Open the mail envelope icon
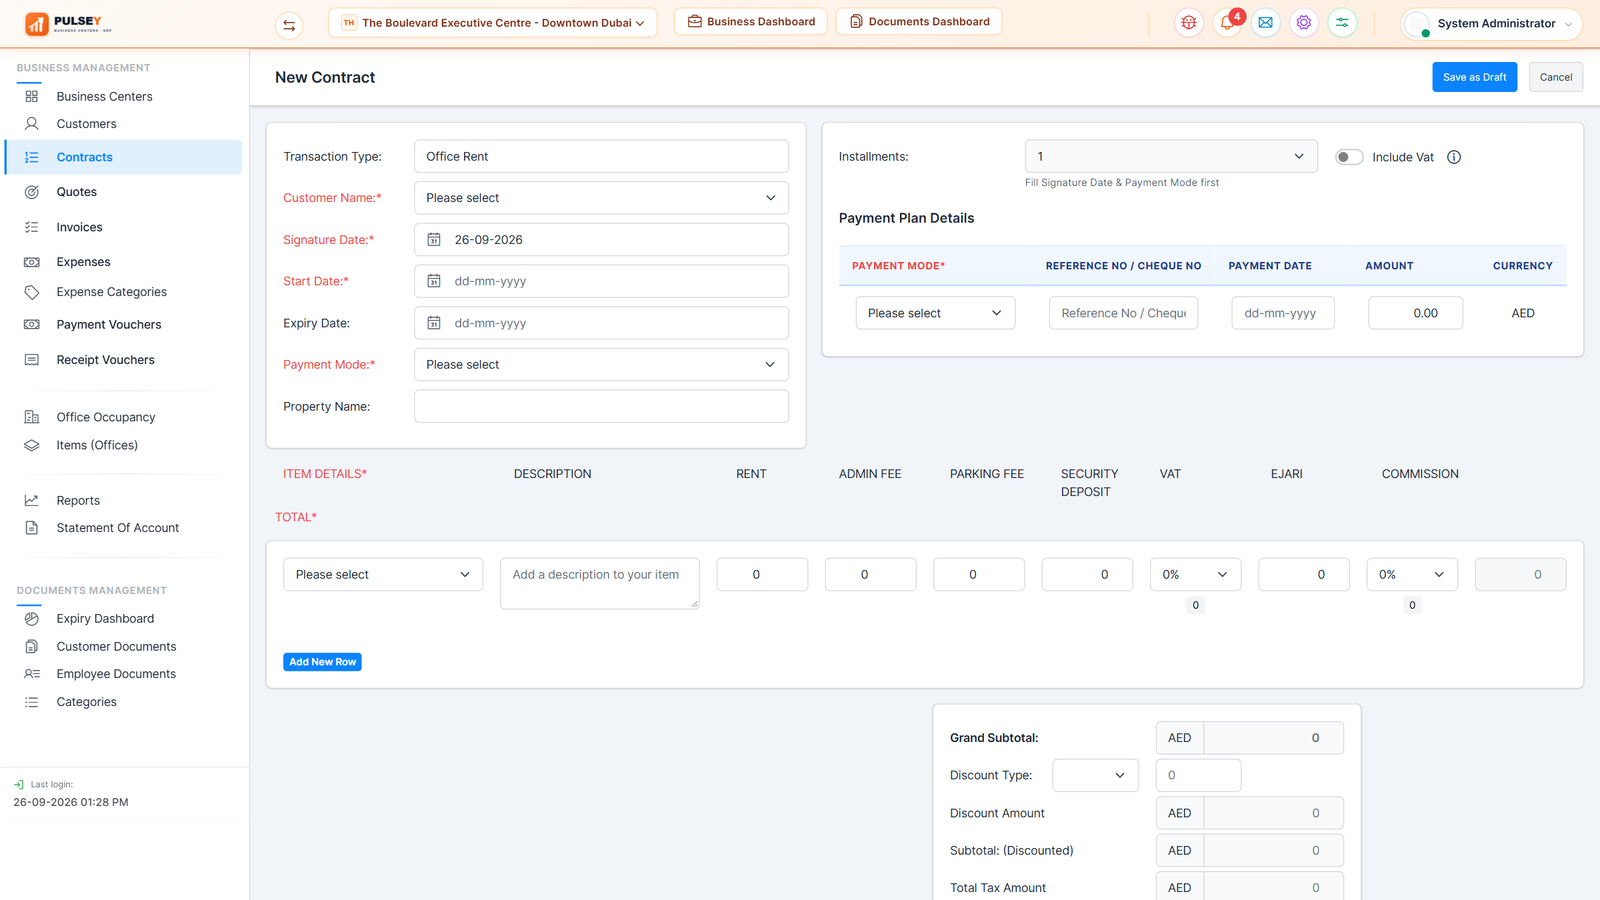1600x900 pixels. tap(1265, 23)
